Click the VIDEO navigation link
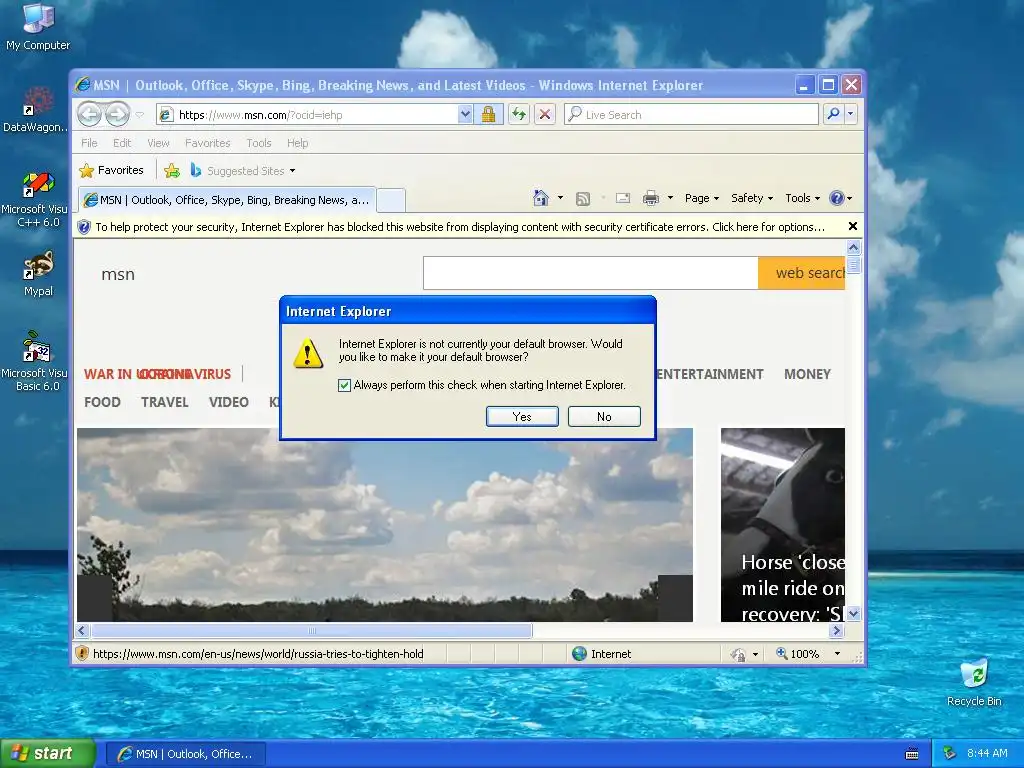The width and height of the screenshot is (1024, 768). pos(229,402)
